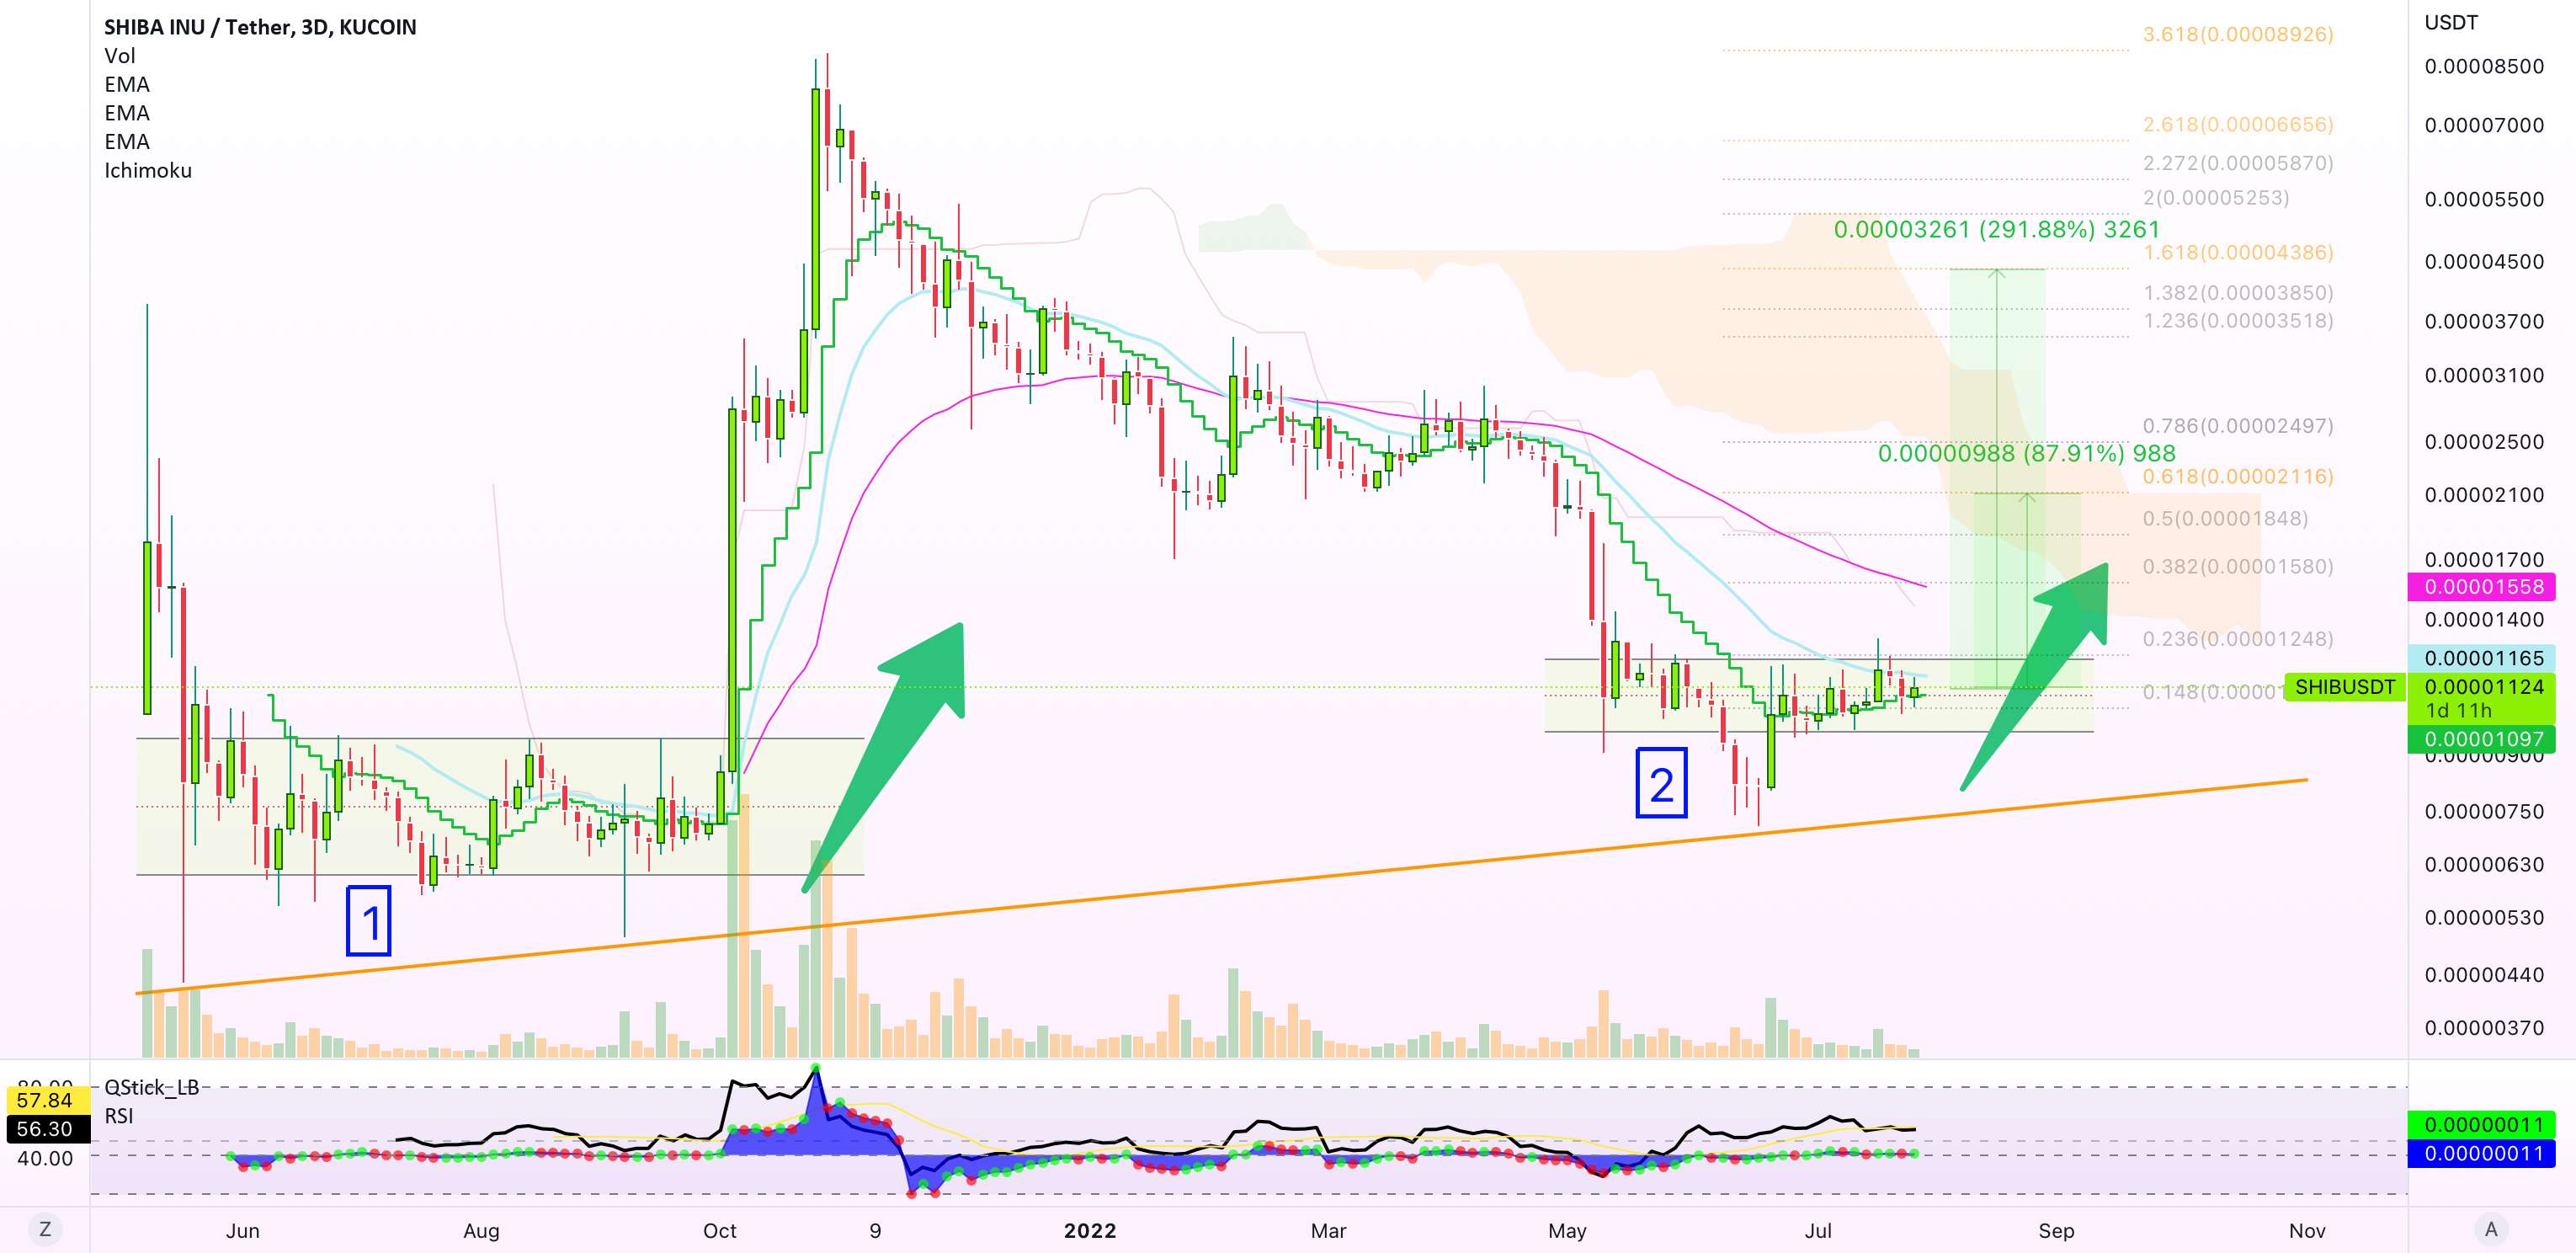The width and height of the screenshot is (2576, 1253).
Task: Click the 0.236 Fibonacci level label
Action: tap(2237, 638)
